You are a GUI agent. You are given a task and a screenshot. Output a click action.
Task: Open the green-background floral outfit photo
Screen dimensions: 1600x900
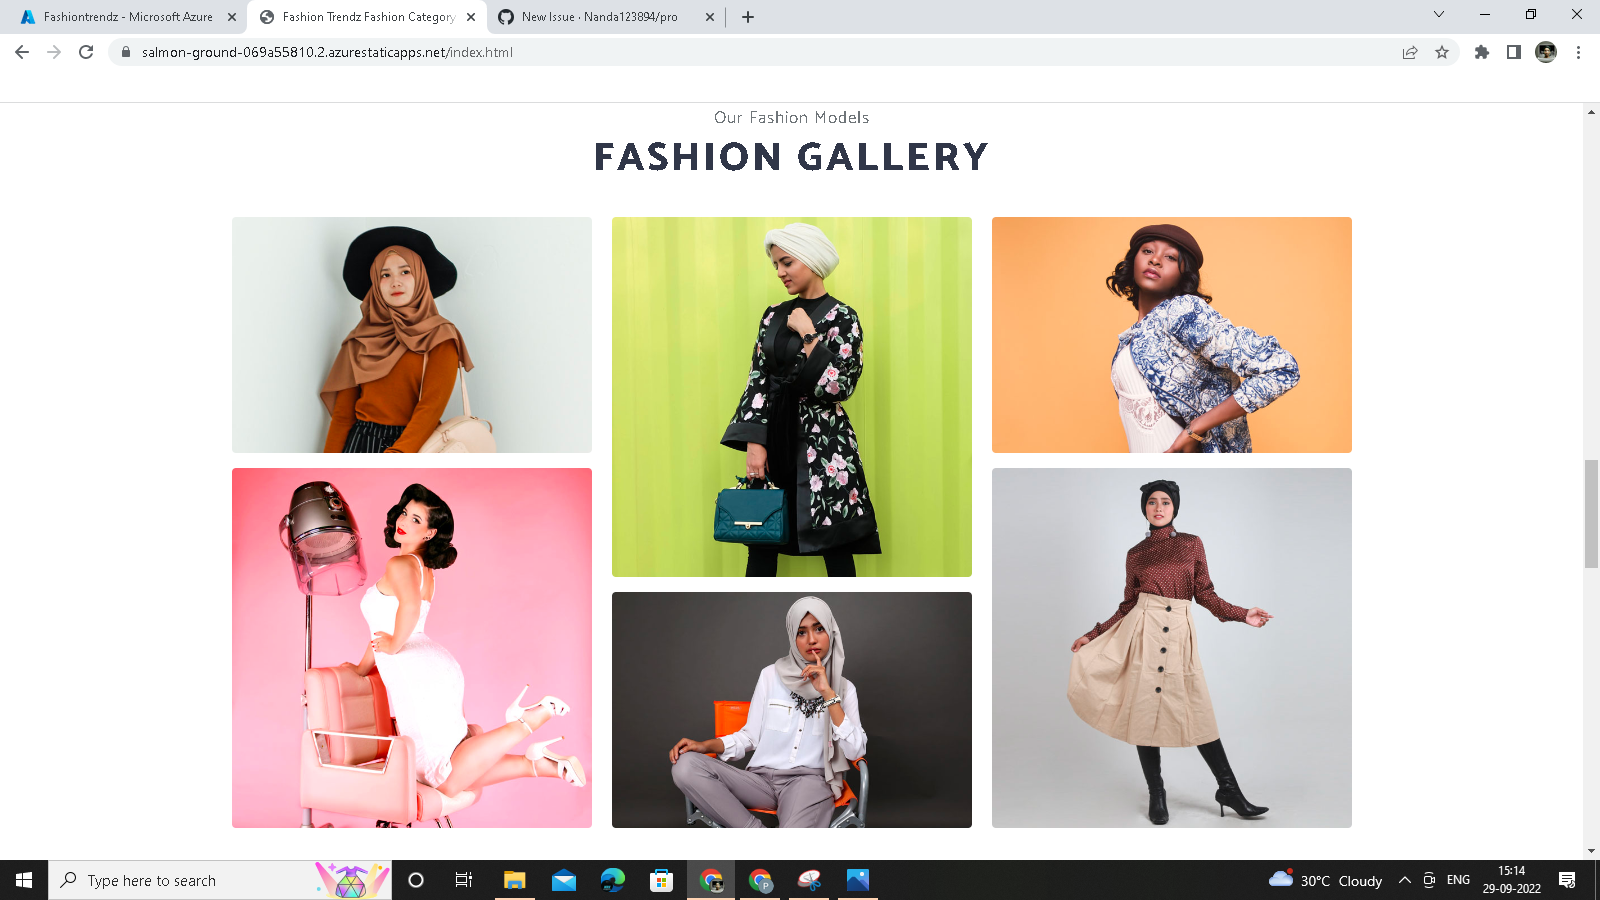point(792,396)
